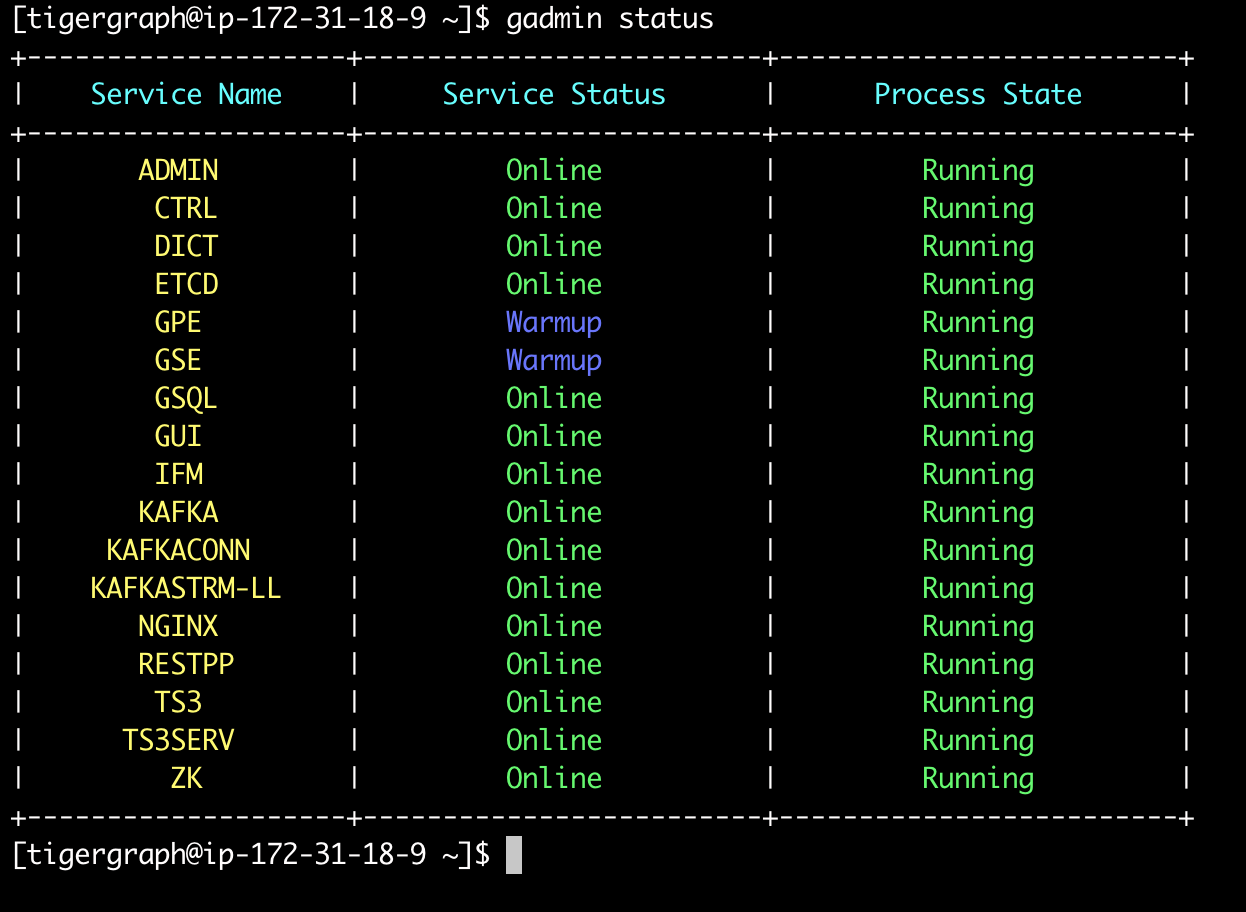Image resolution: width=1246 pixels, height=912 pixels.
Task: Click the Running state beside TS3SERV
Action: [978, 740]
